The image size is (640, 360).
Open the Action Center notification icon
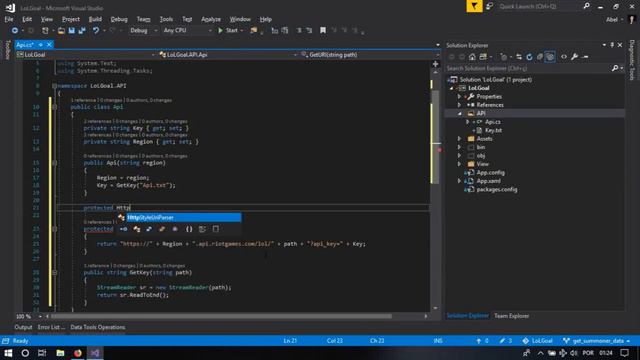pyautogui.click(x=624, y=353)
